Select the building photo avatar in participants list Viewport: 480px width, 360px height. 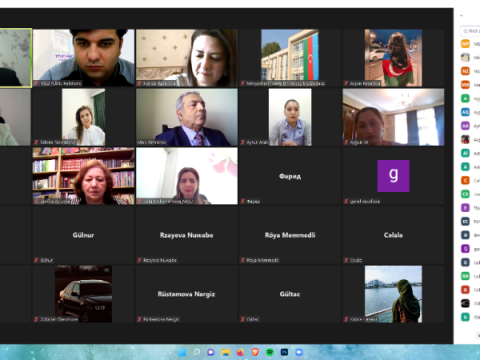pyautogui.click(x=465, y=57)
